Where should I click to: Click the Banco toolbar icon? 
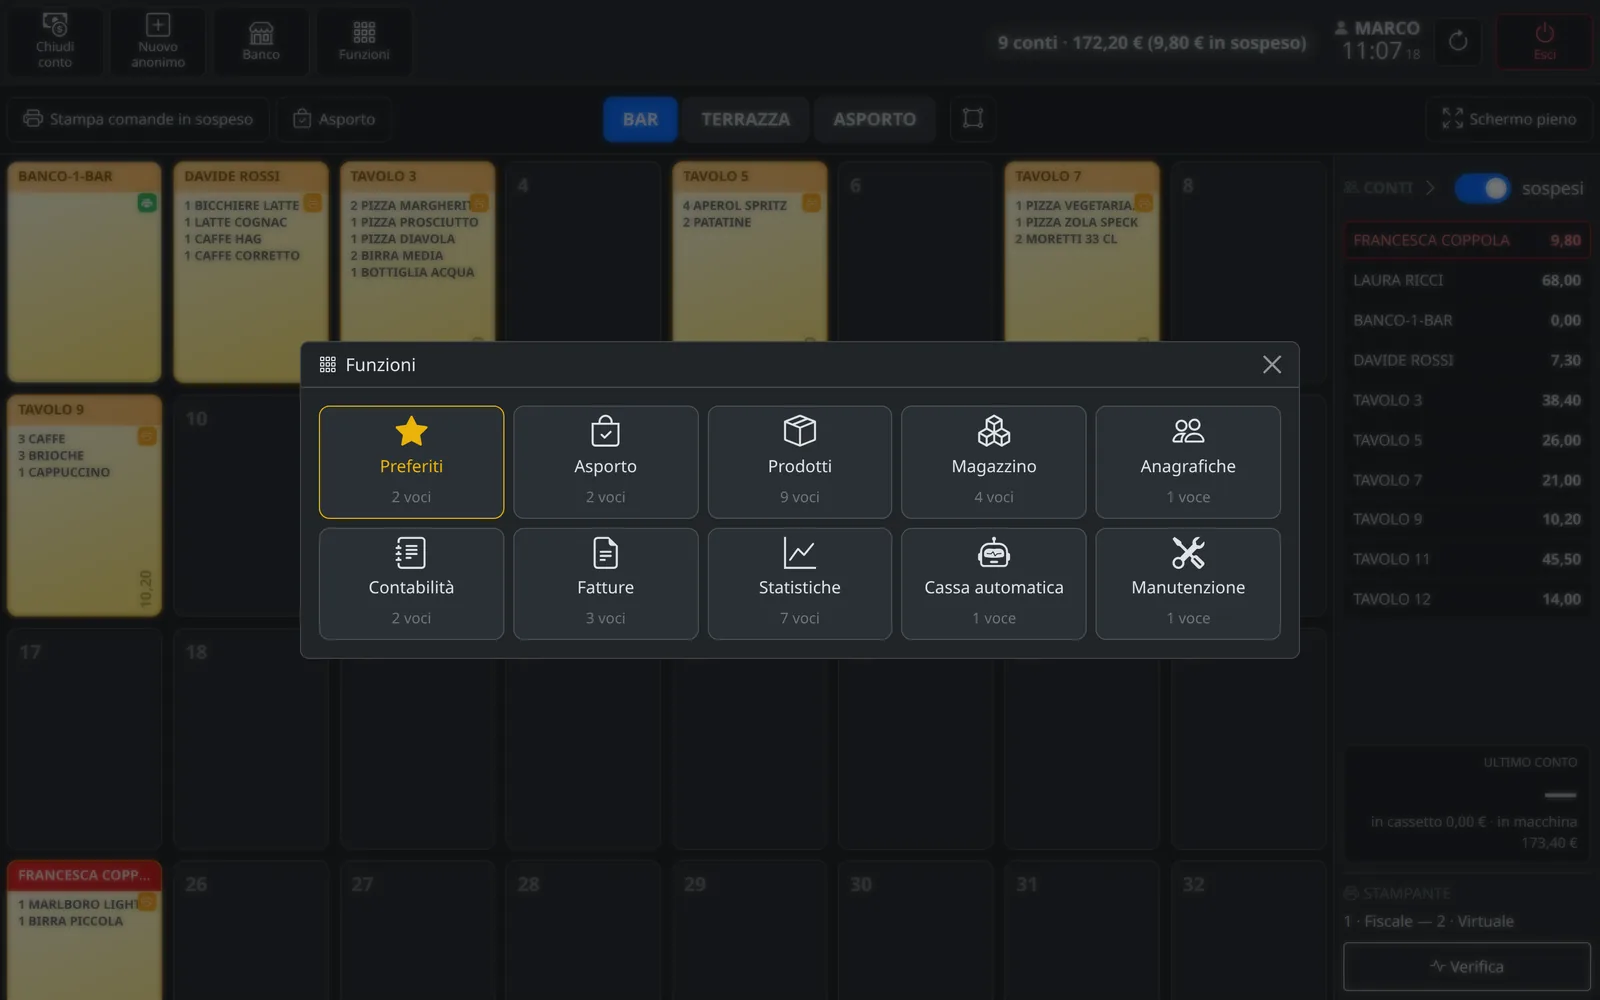click(x=261, y=41)
